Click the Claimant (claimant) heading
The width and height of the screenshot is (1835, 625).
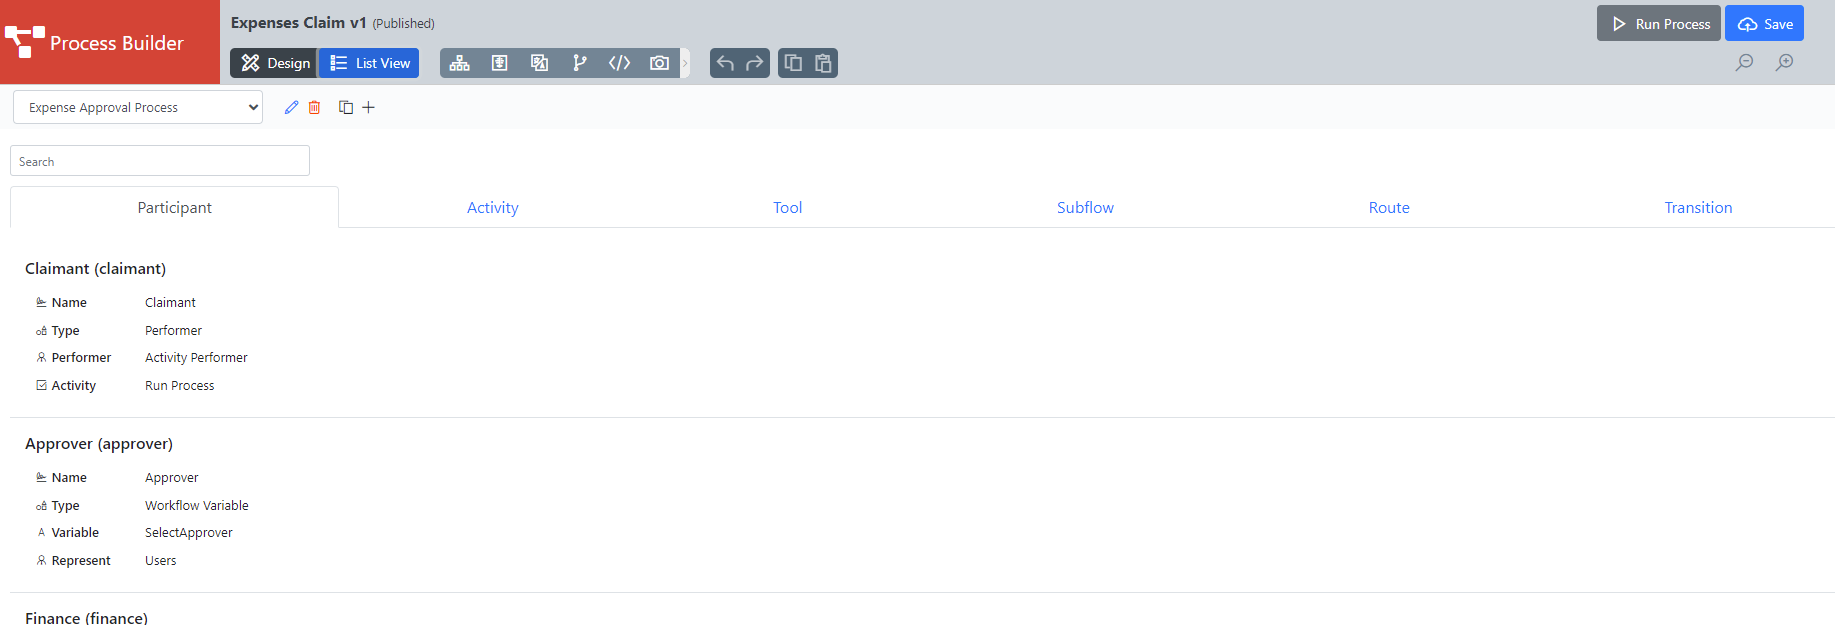coord(96,268)
